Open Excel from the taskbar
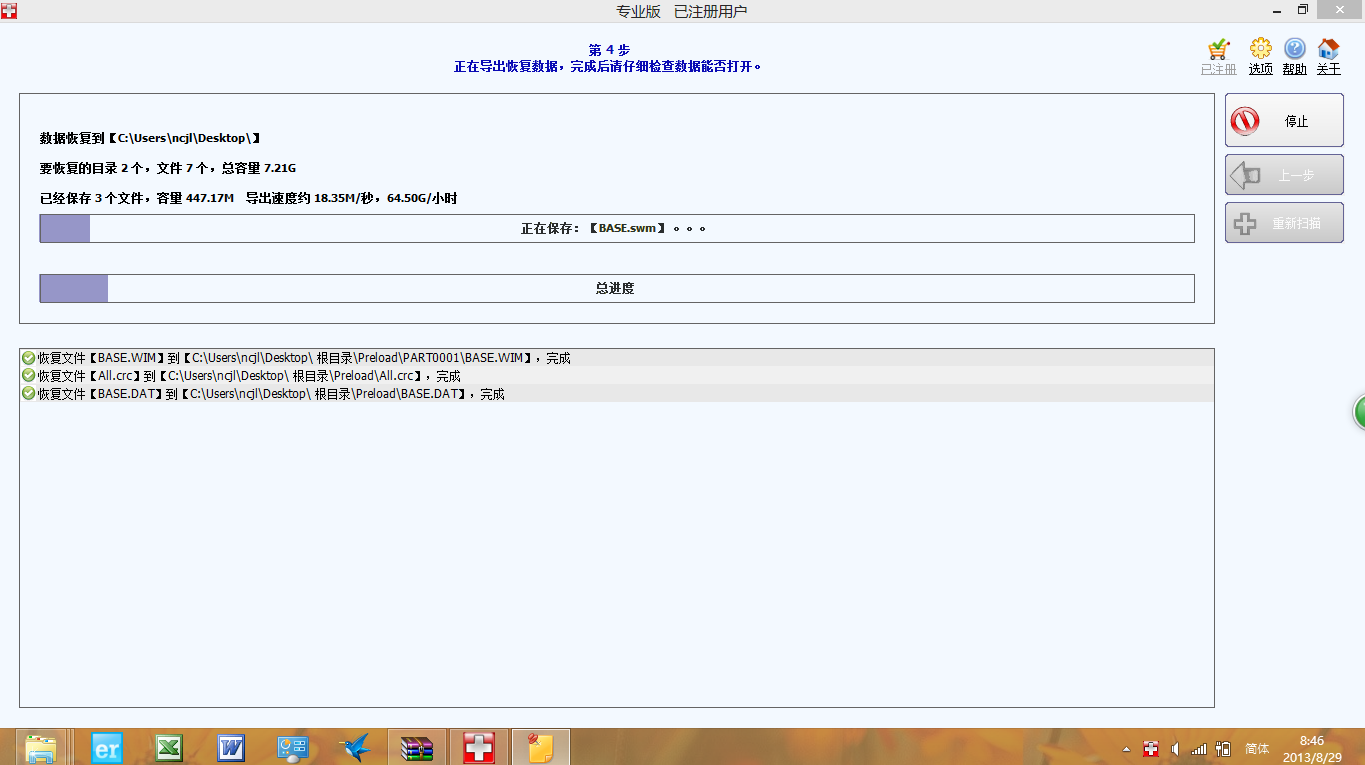This screenshot has height=765, width=1365. [168, 747]
